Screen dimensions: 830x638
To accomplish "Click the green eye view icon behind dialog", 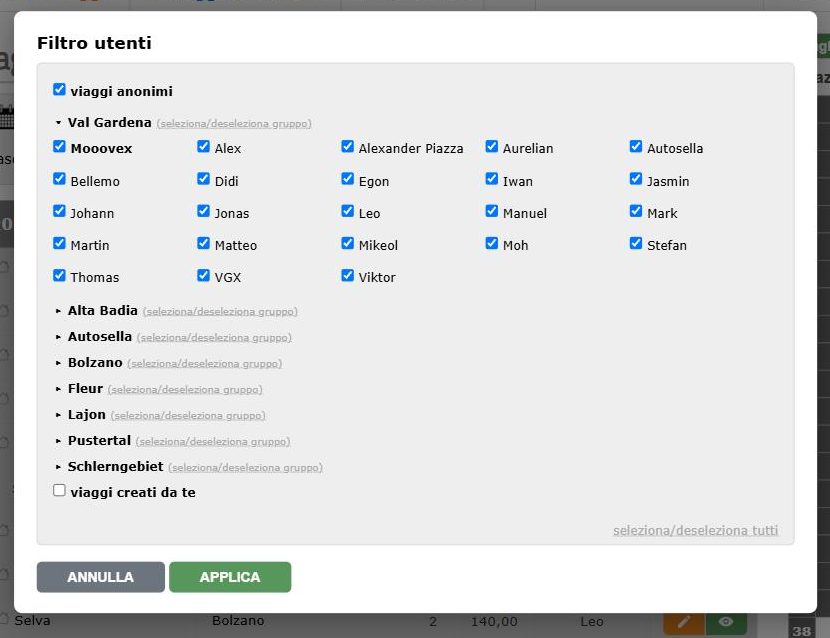I will point(726,622).
